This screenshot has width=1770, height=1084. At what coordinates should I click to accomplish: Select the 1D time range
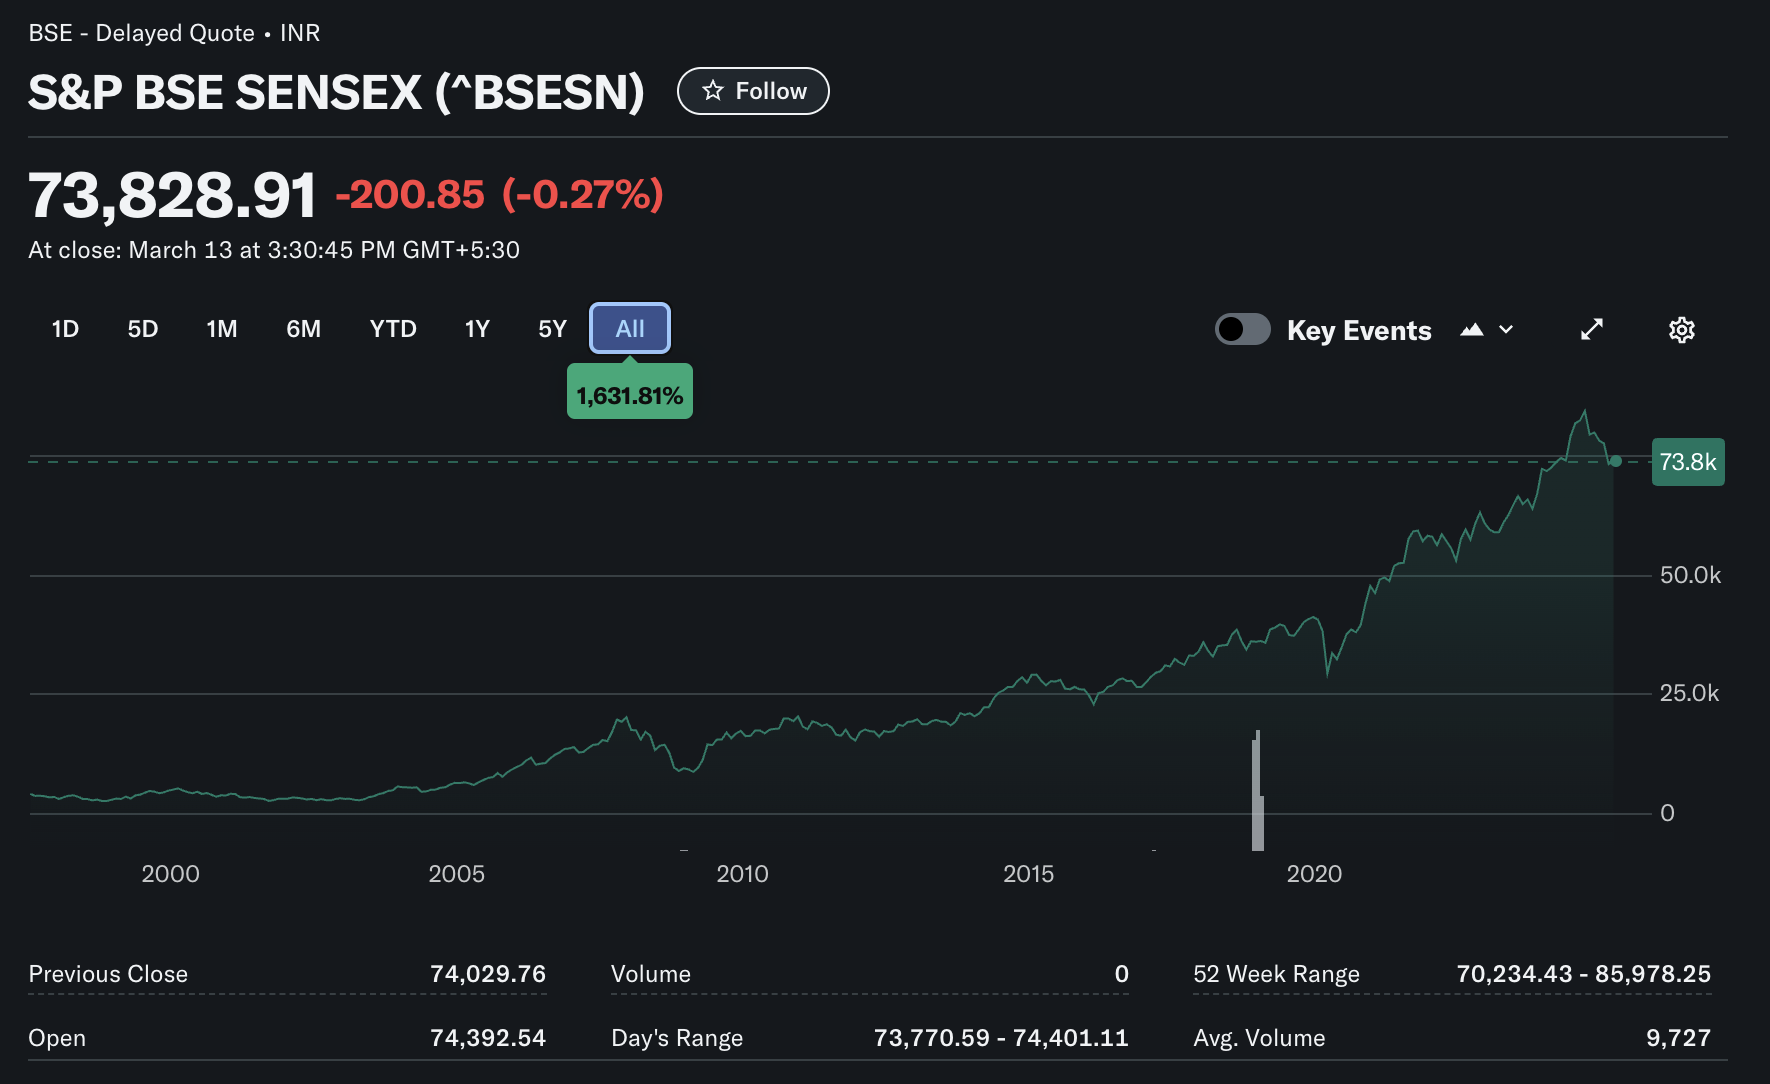[65, 329]
